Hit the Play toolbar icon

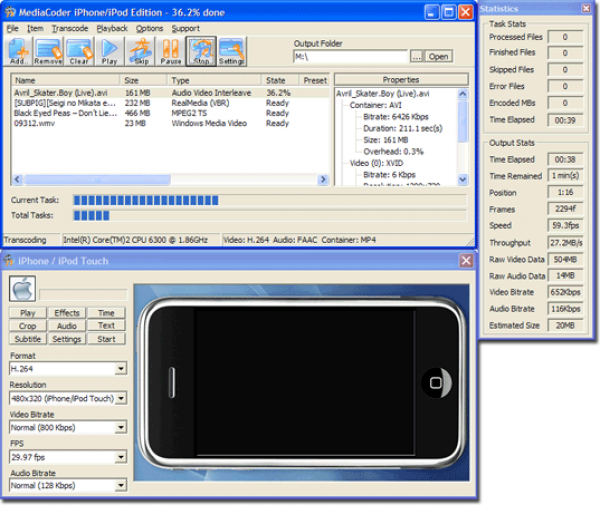[109, 50]
